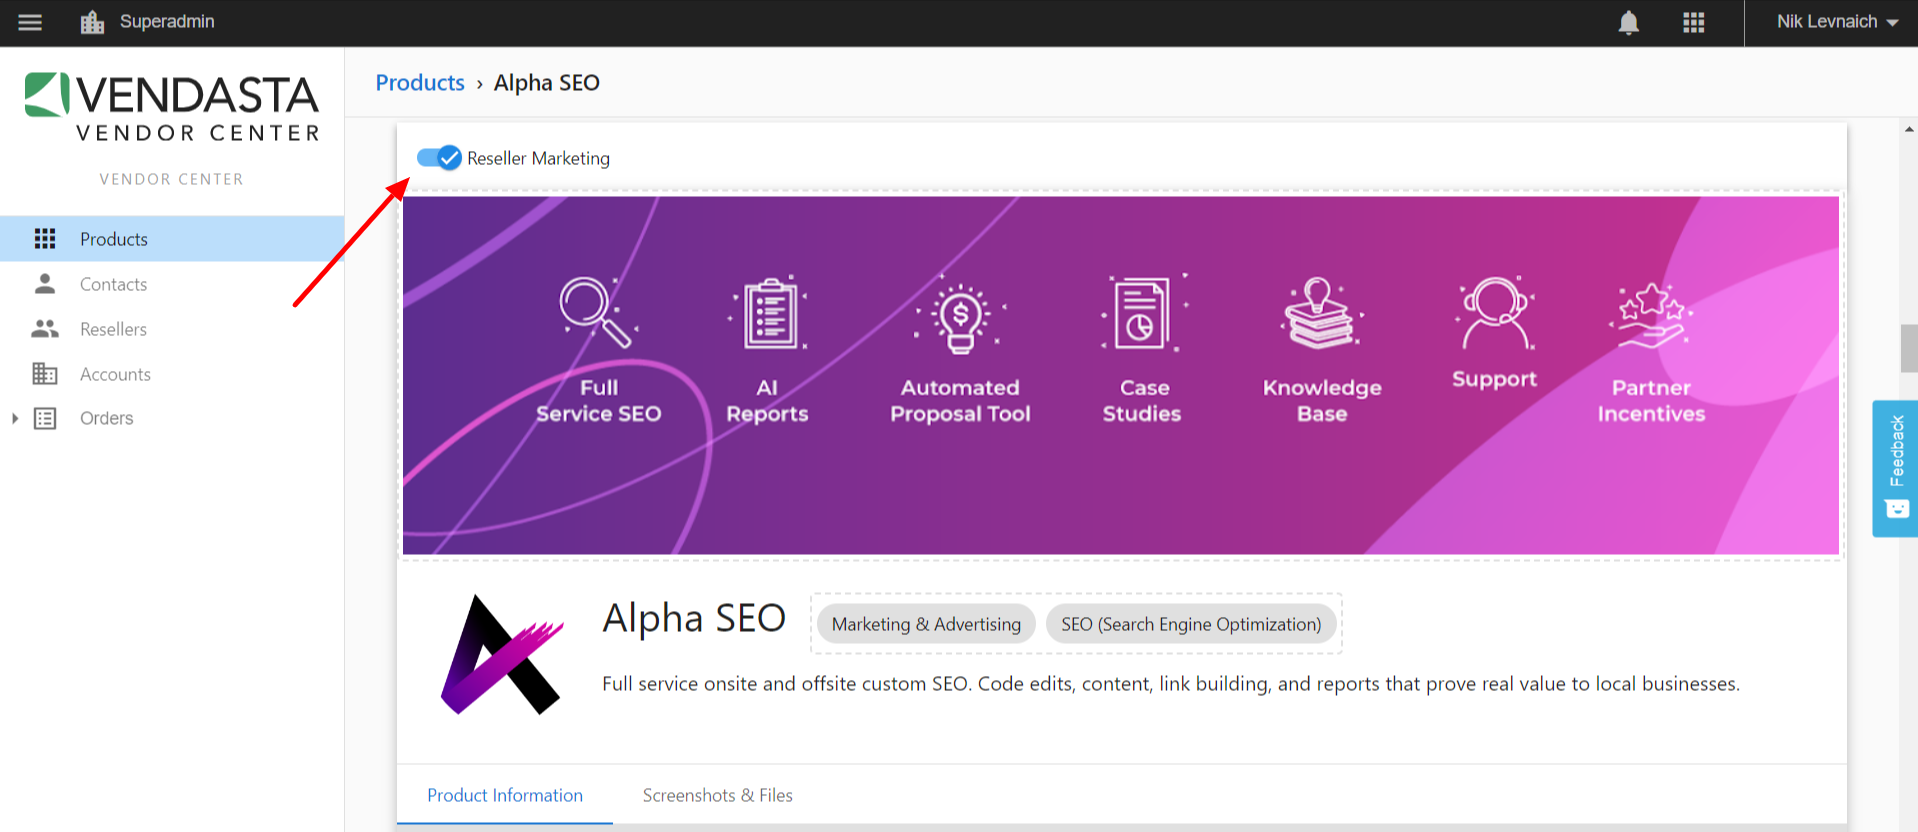Click the Vendasta Vendor Center logo

(172, 107)
